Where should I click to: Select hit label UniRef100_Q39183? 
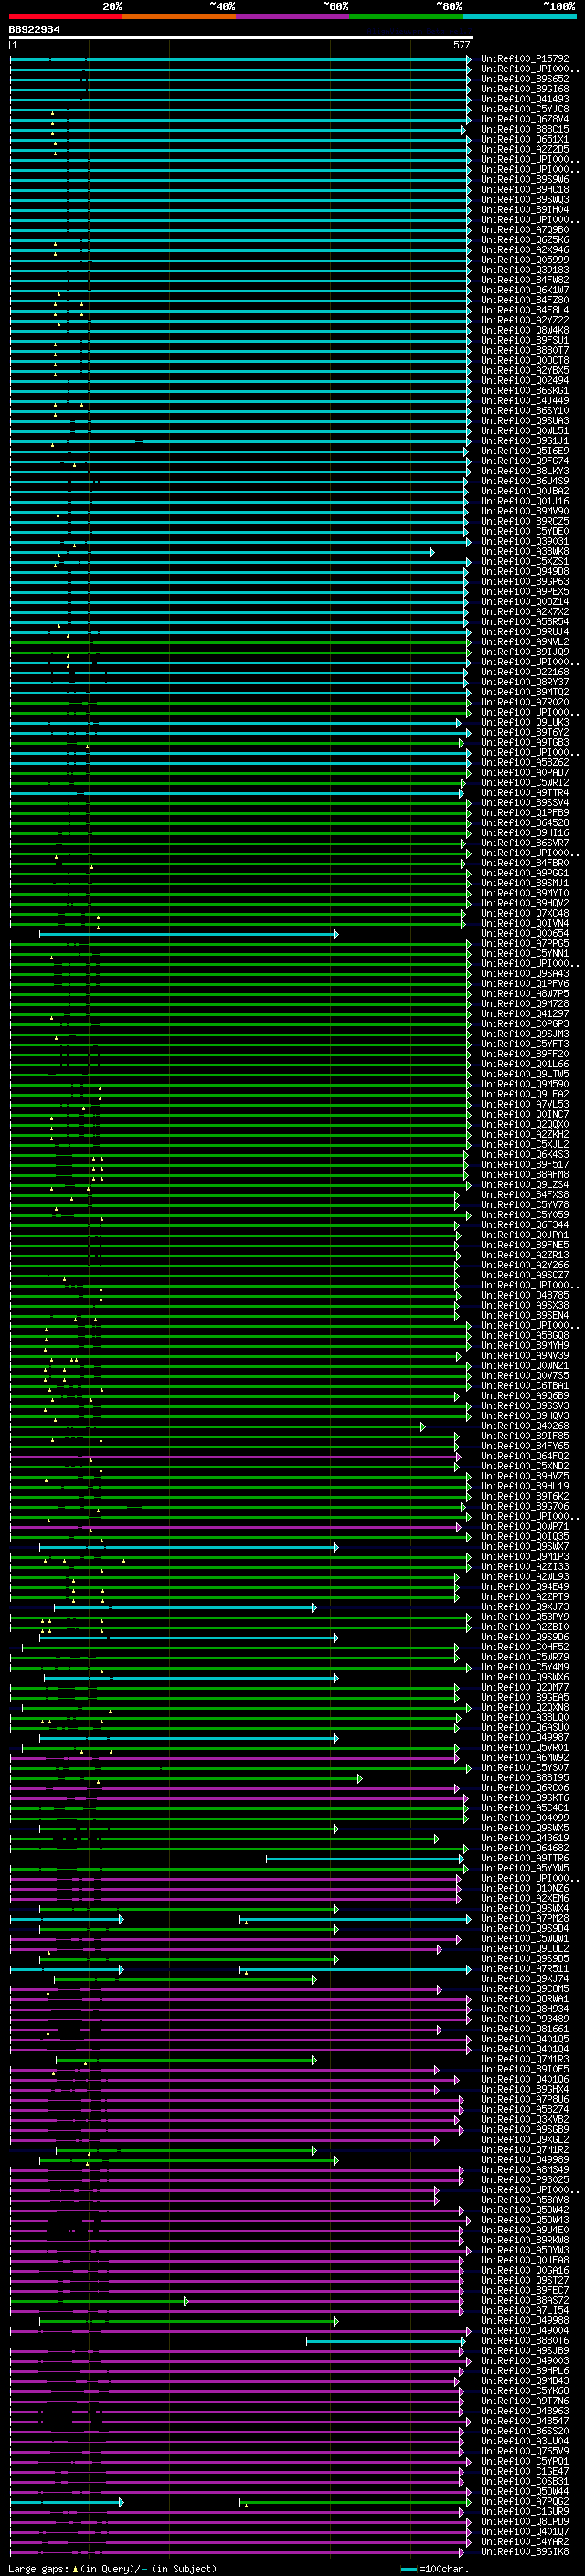pos(525,270)
